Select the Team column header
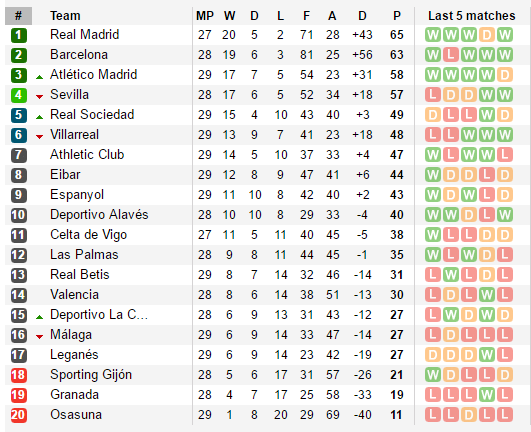Viewport: 531px width, 432px height. pos(65,16)
